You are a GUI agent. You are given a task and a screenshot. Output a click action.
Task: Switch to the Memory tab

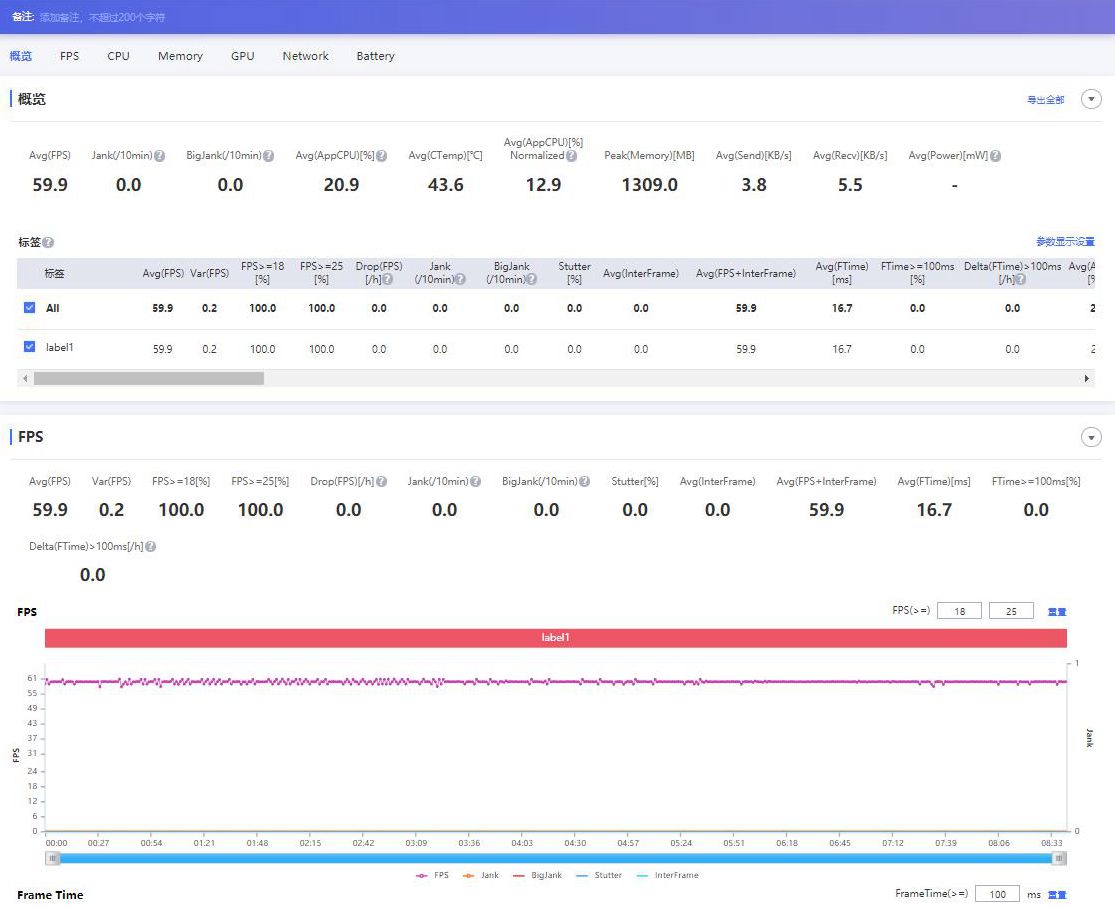click(180, 55)
